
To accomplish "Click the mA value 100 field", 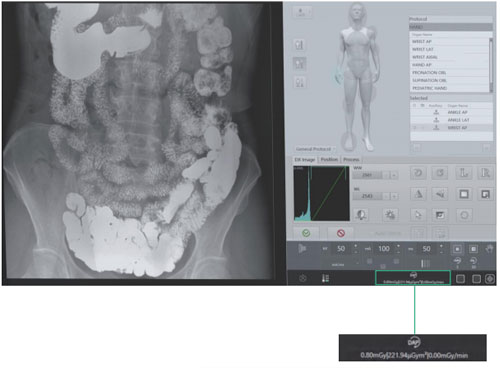I will (384, 249).
